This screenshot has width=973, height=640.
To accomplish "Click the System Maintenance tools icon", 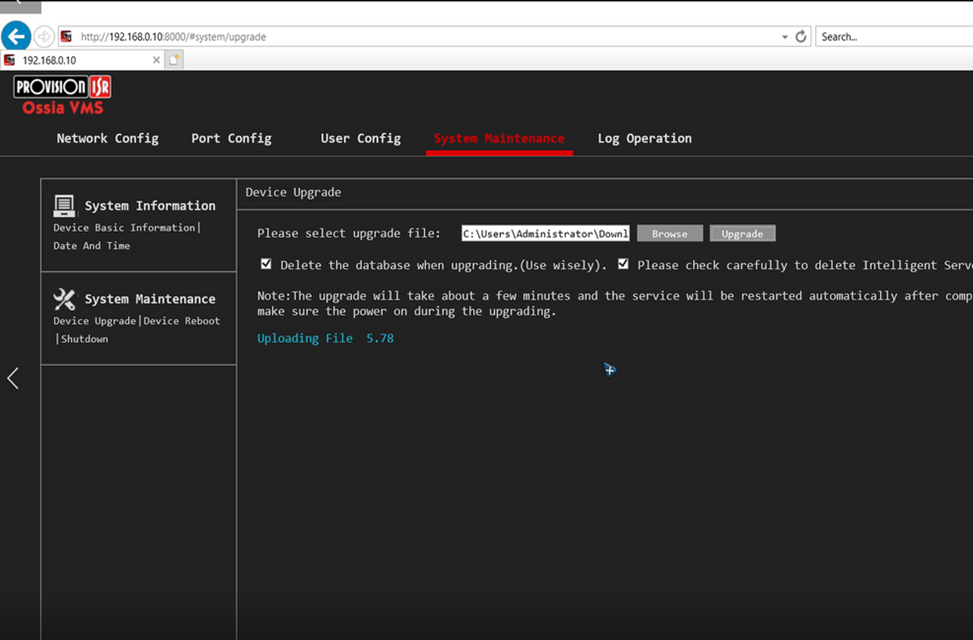I will point(64,299).
